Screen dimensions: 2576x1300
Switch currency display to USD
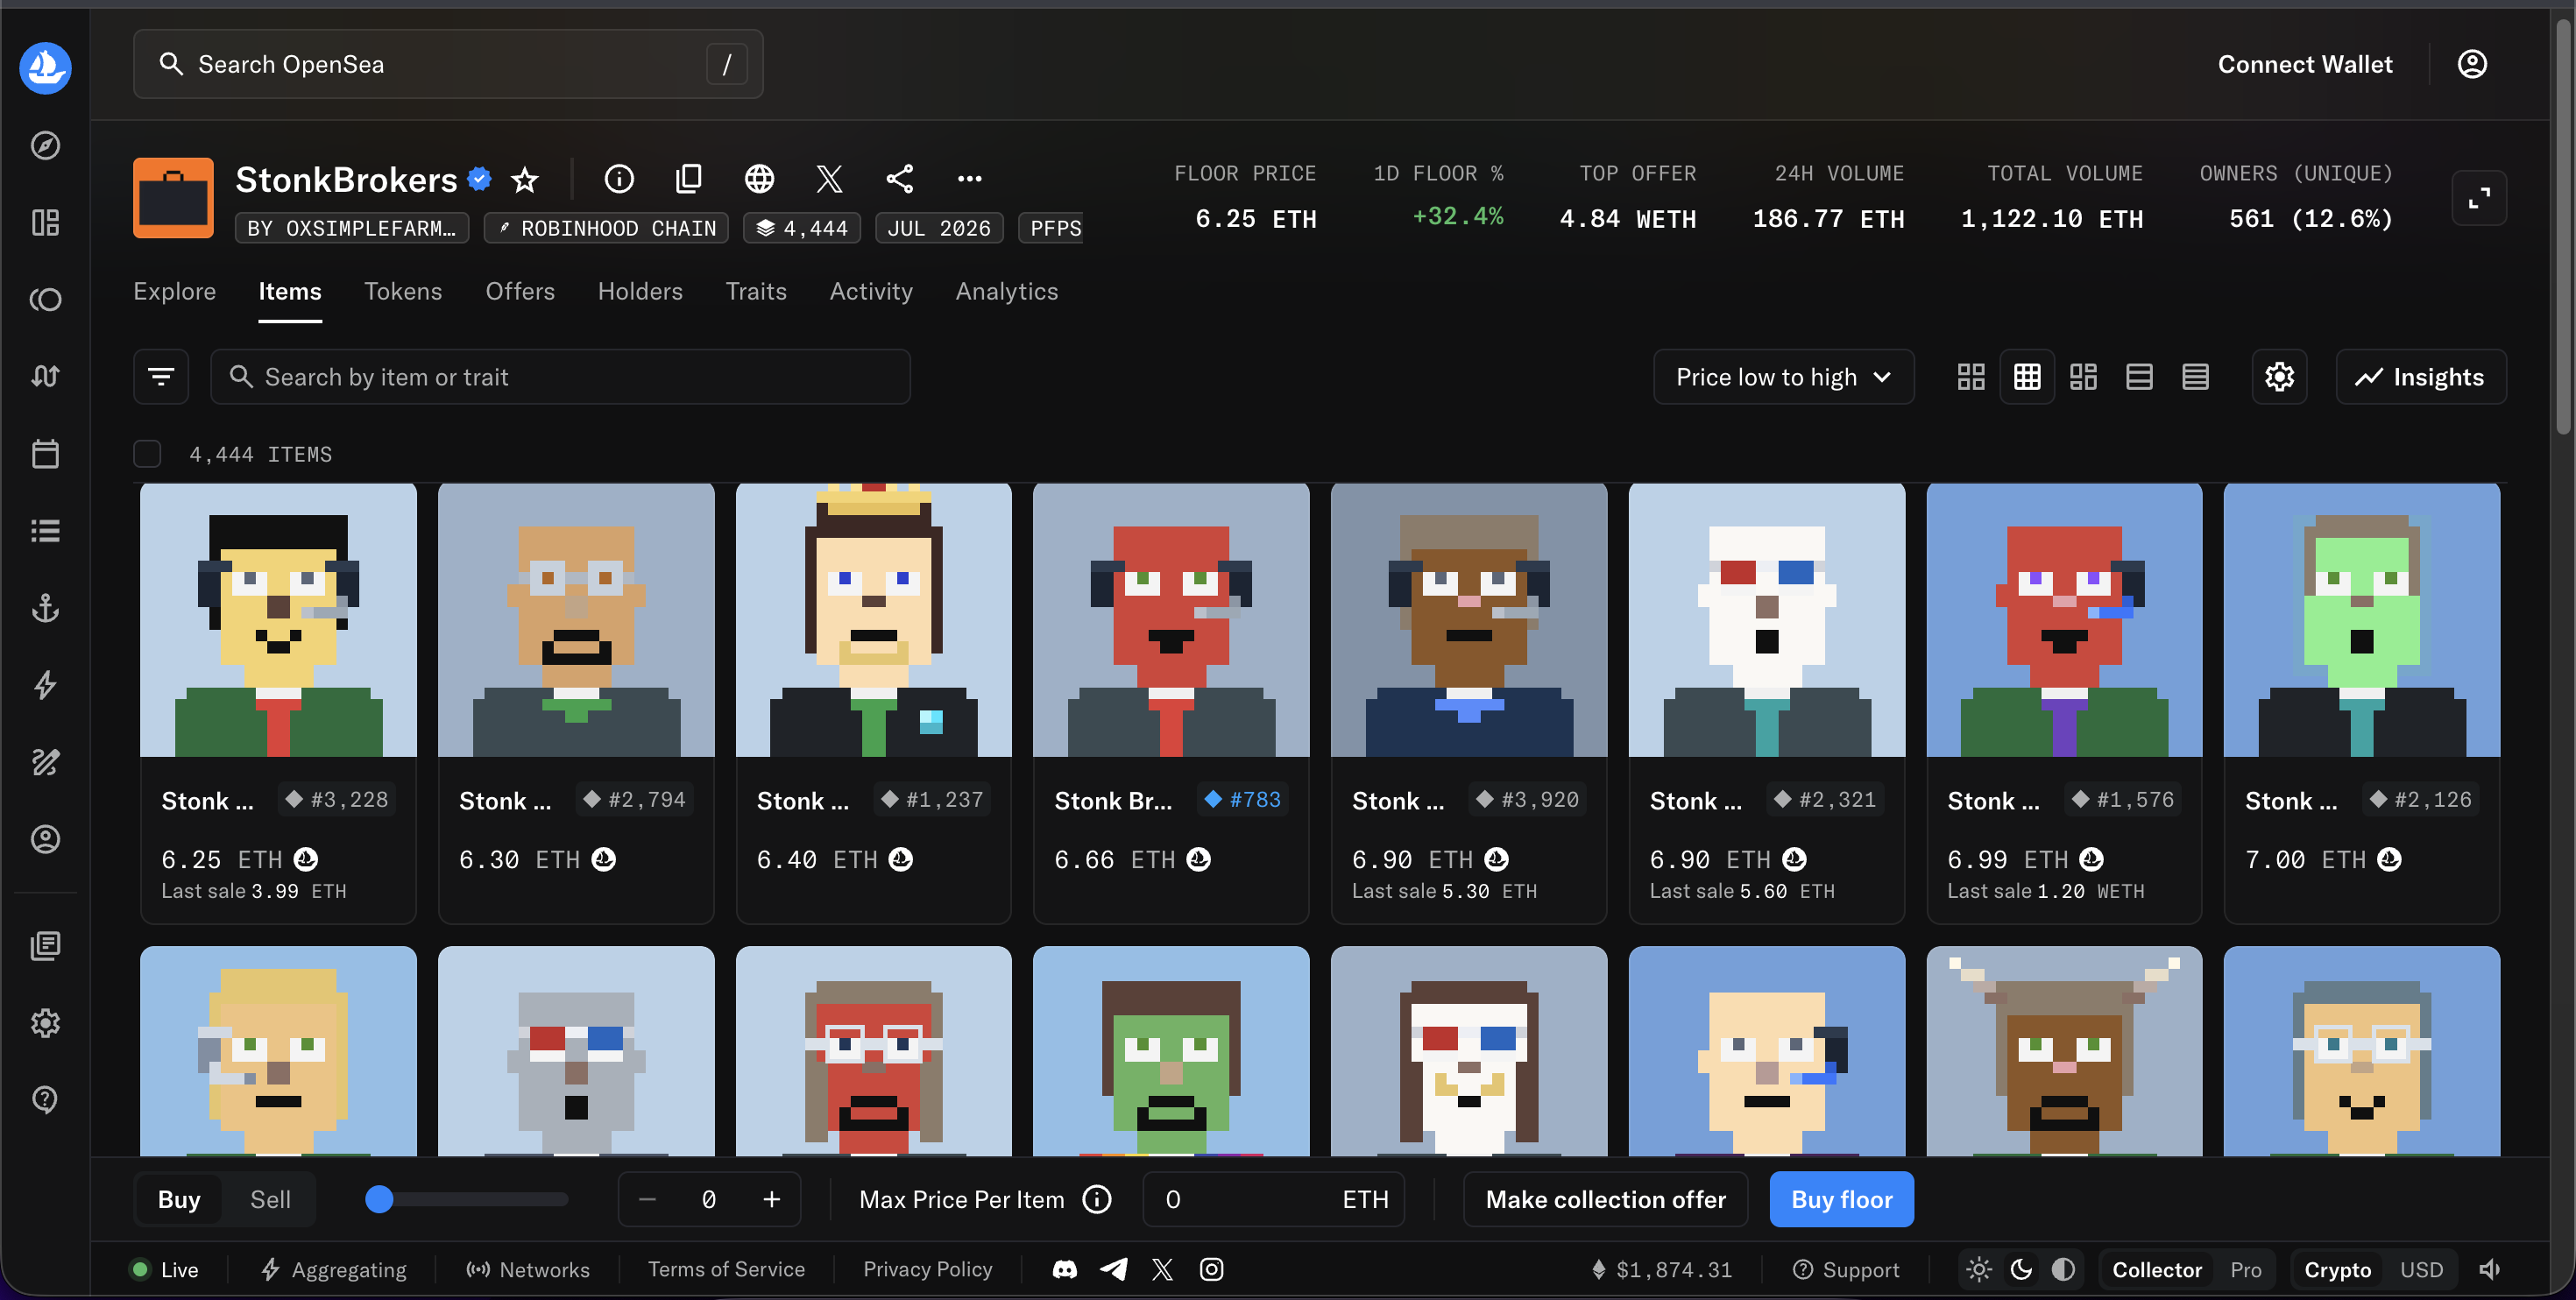[2421, 1270]
